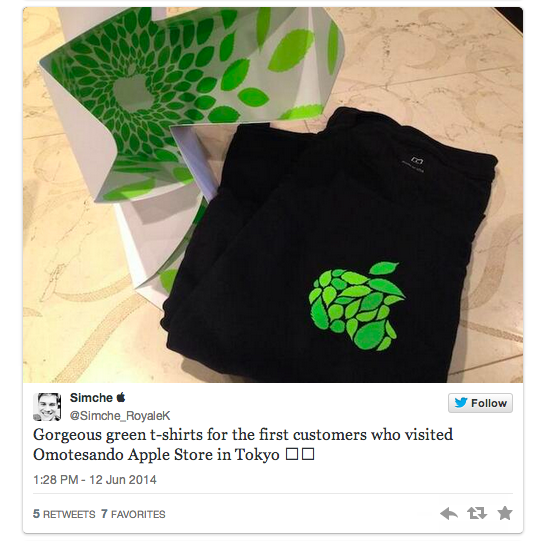Follow Simche with the Follow button

[480, 403]
